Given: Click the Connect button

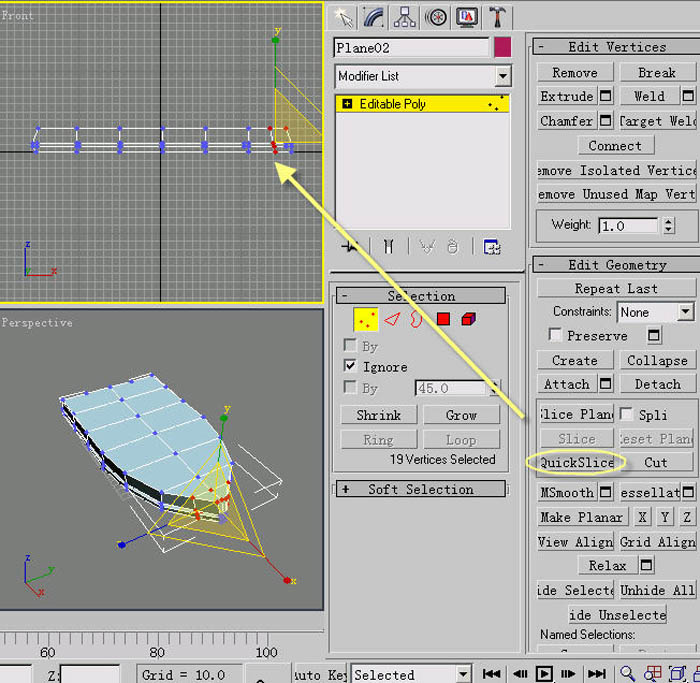Looking at the screenshot, I should (616, 146).
